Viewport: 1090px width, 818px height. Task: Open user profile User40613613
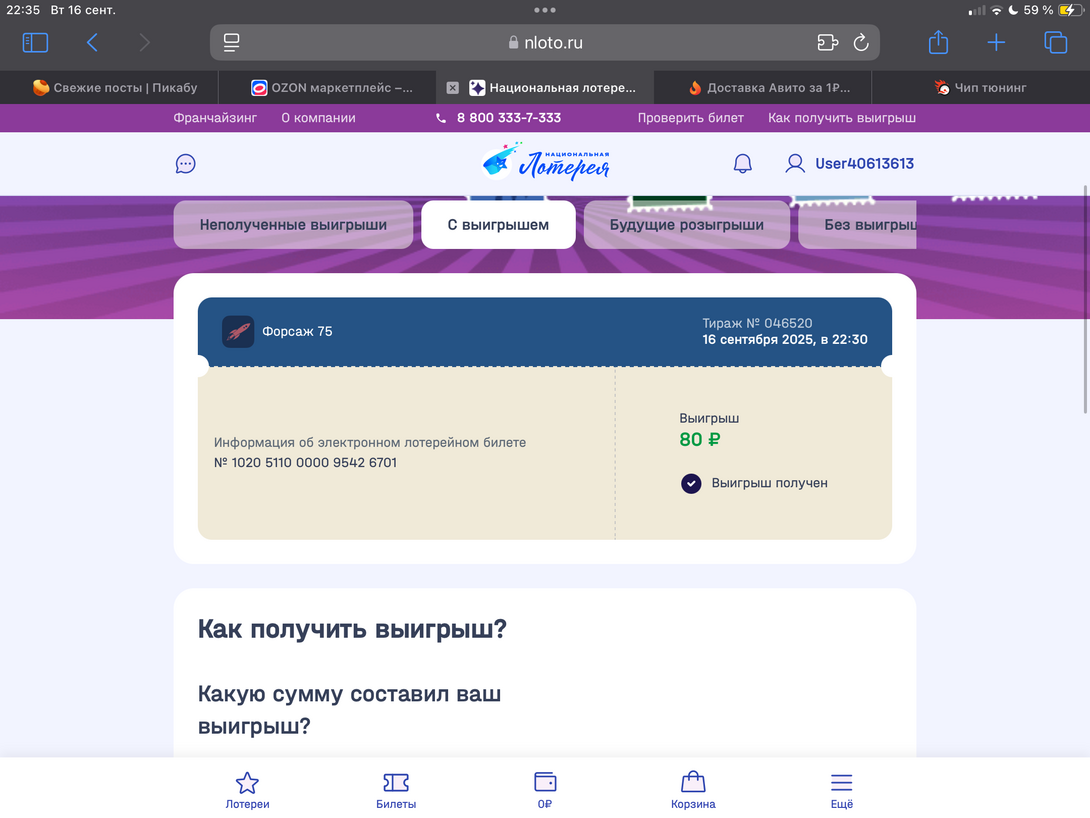click(x=849, y=164)
